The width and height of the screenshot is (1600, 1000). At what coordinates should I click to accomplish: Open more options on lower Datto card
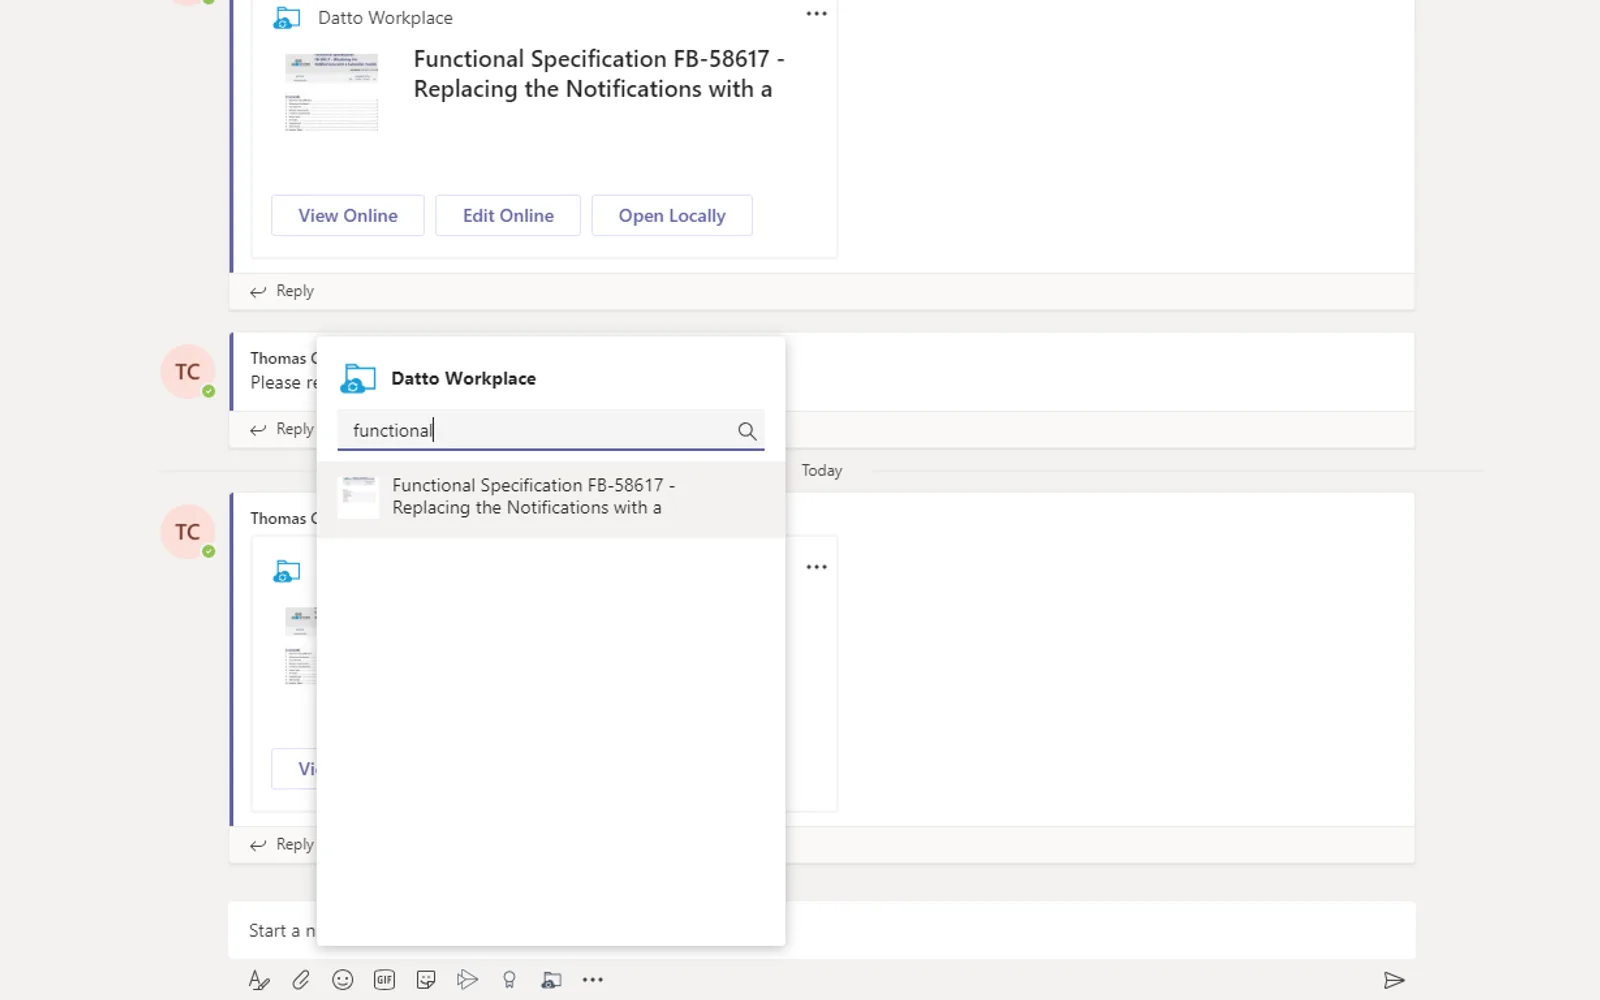817,567
